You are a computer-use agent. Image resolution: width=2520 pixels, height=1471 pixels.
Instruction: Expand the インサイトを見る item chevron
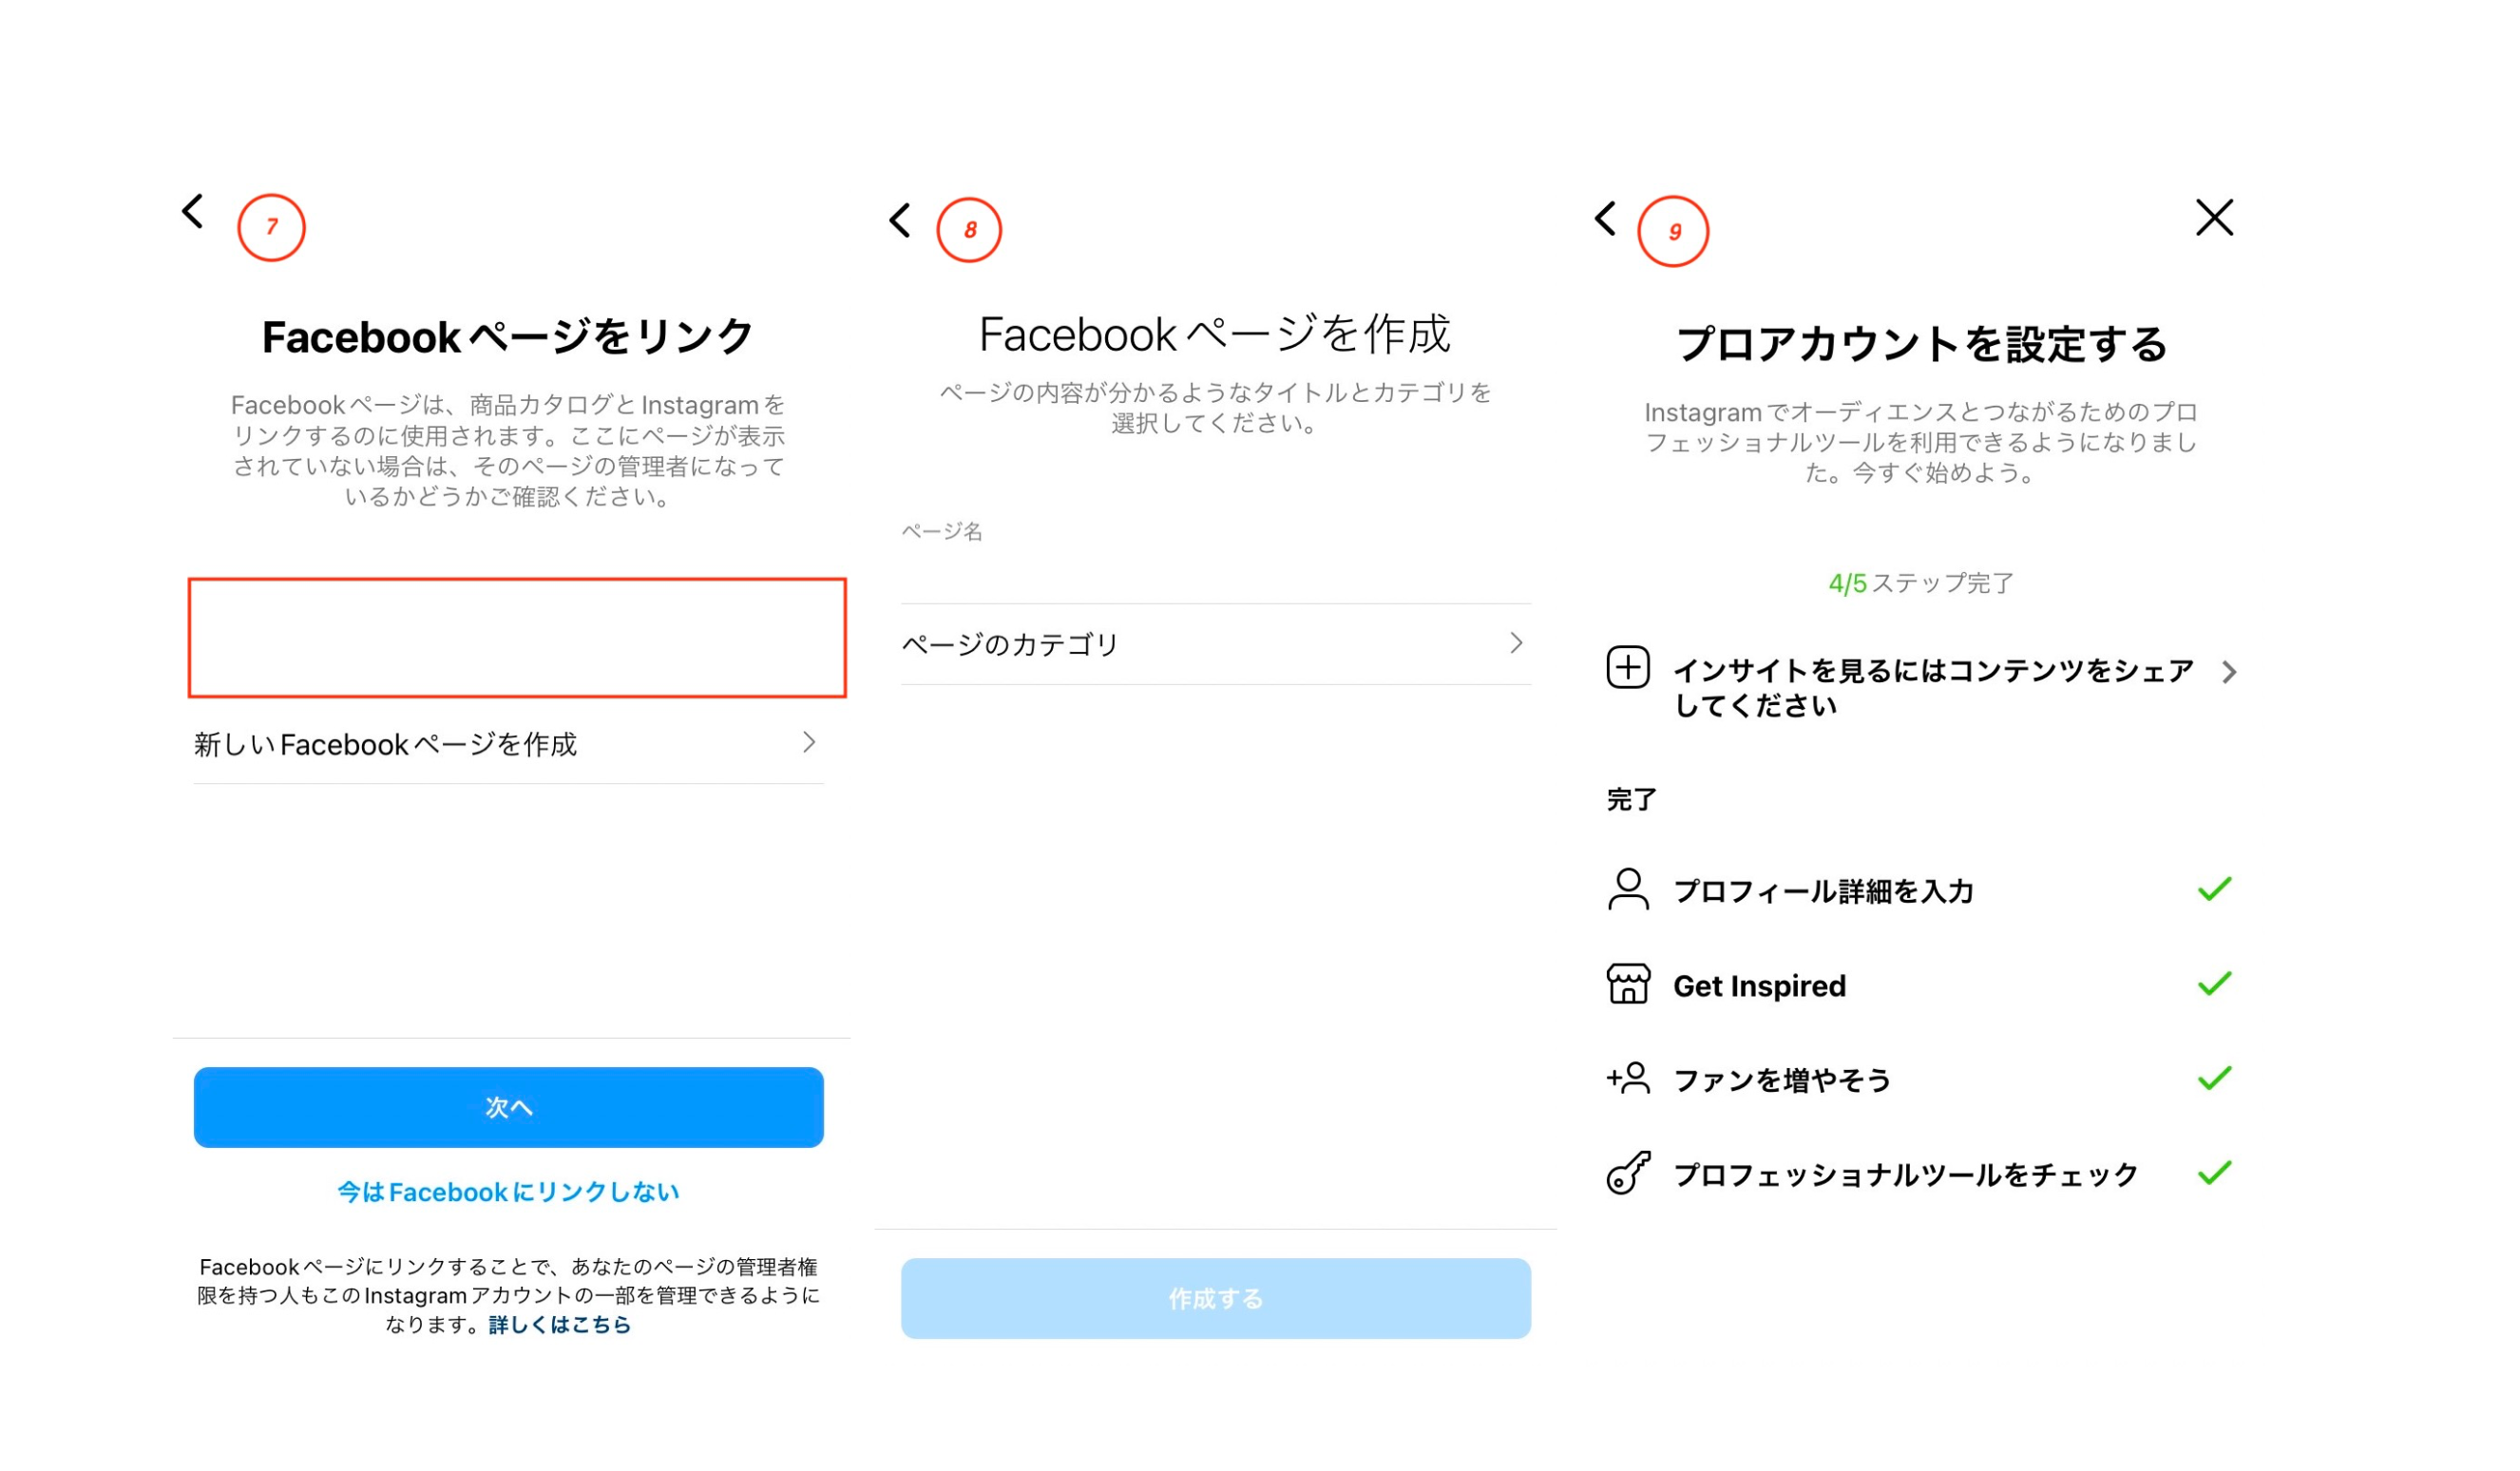[2229, 672]
